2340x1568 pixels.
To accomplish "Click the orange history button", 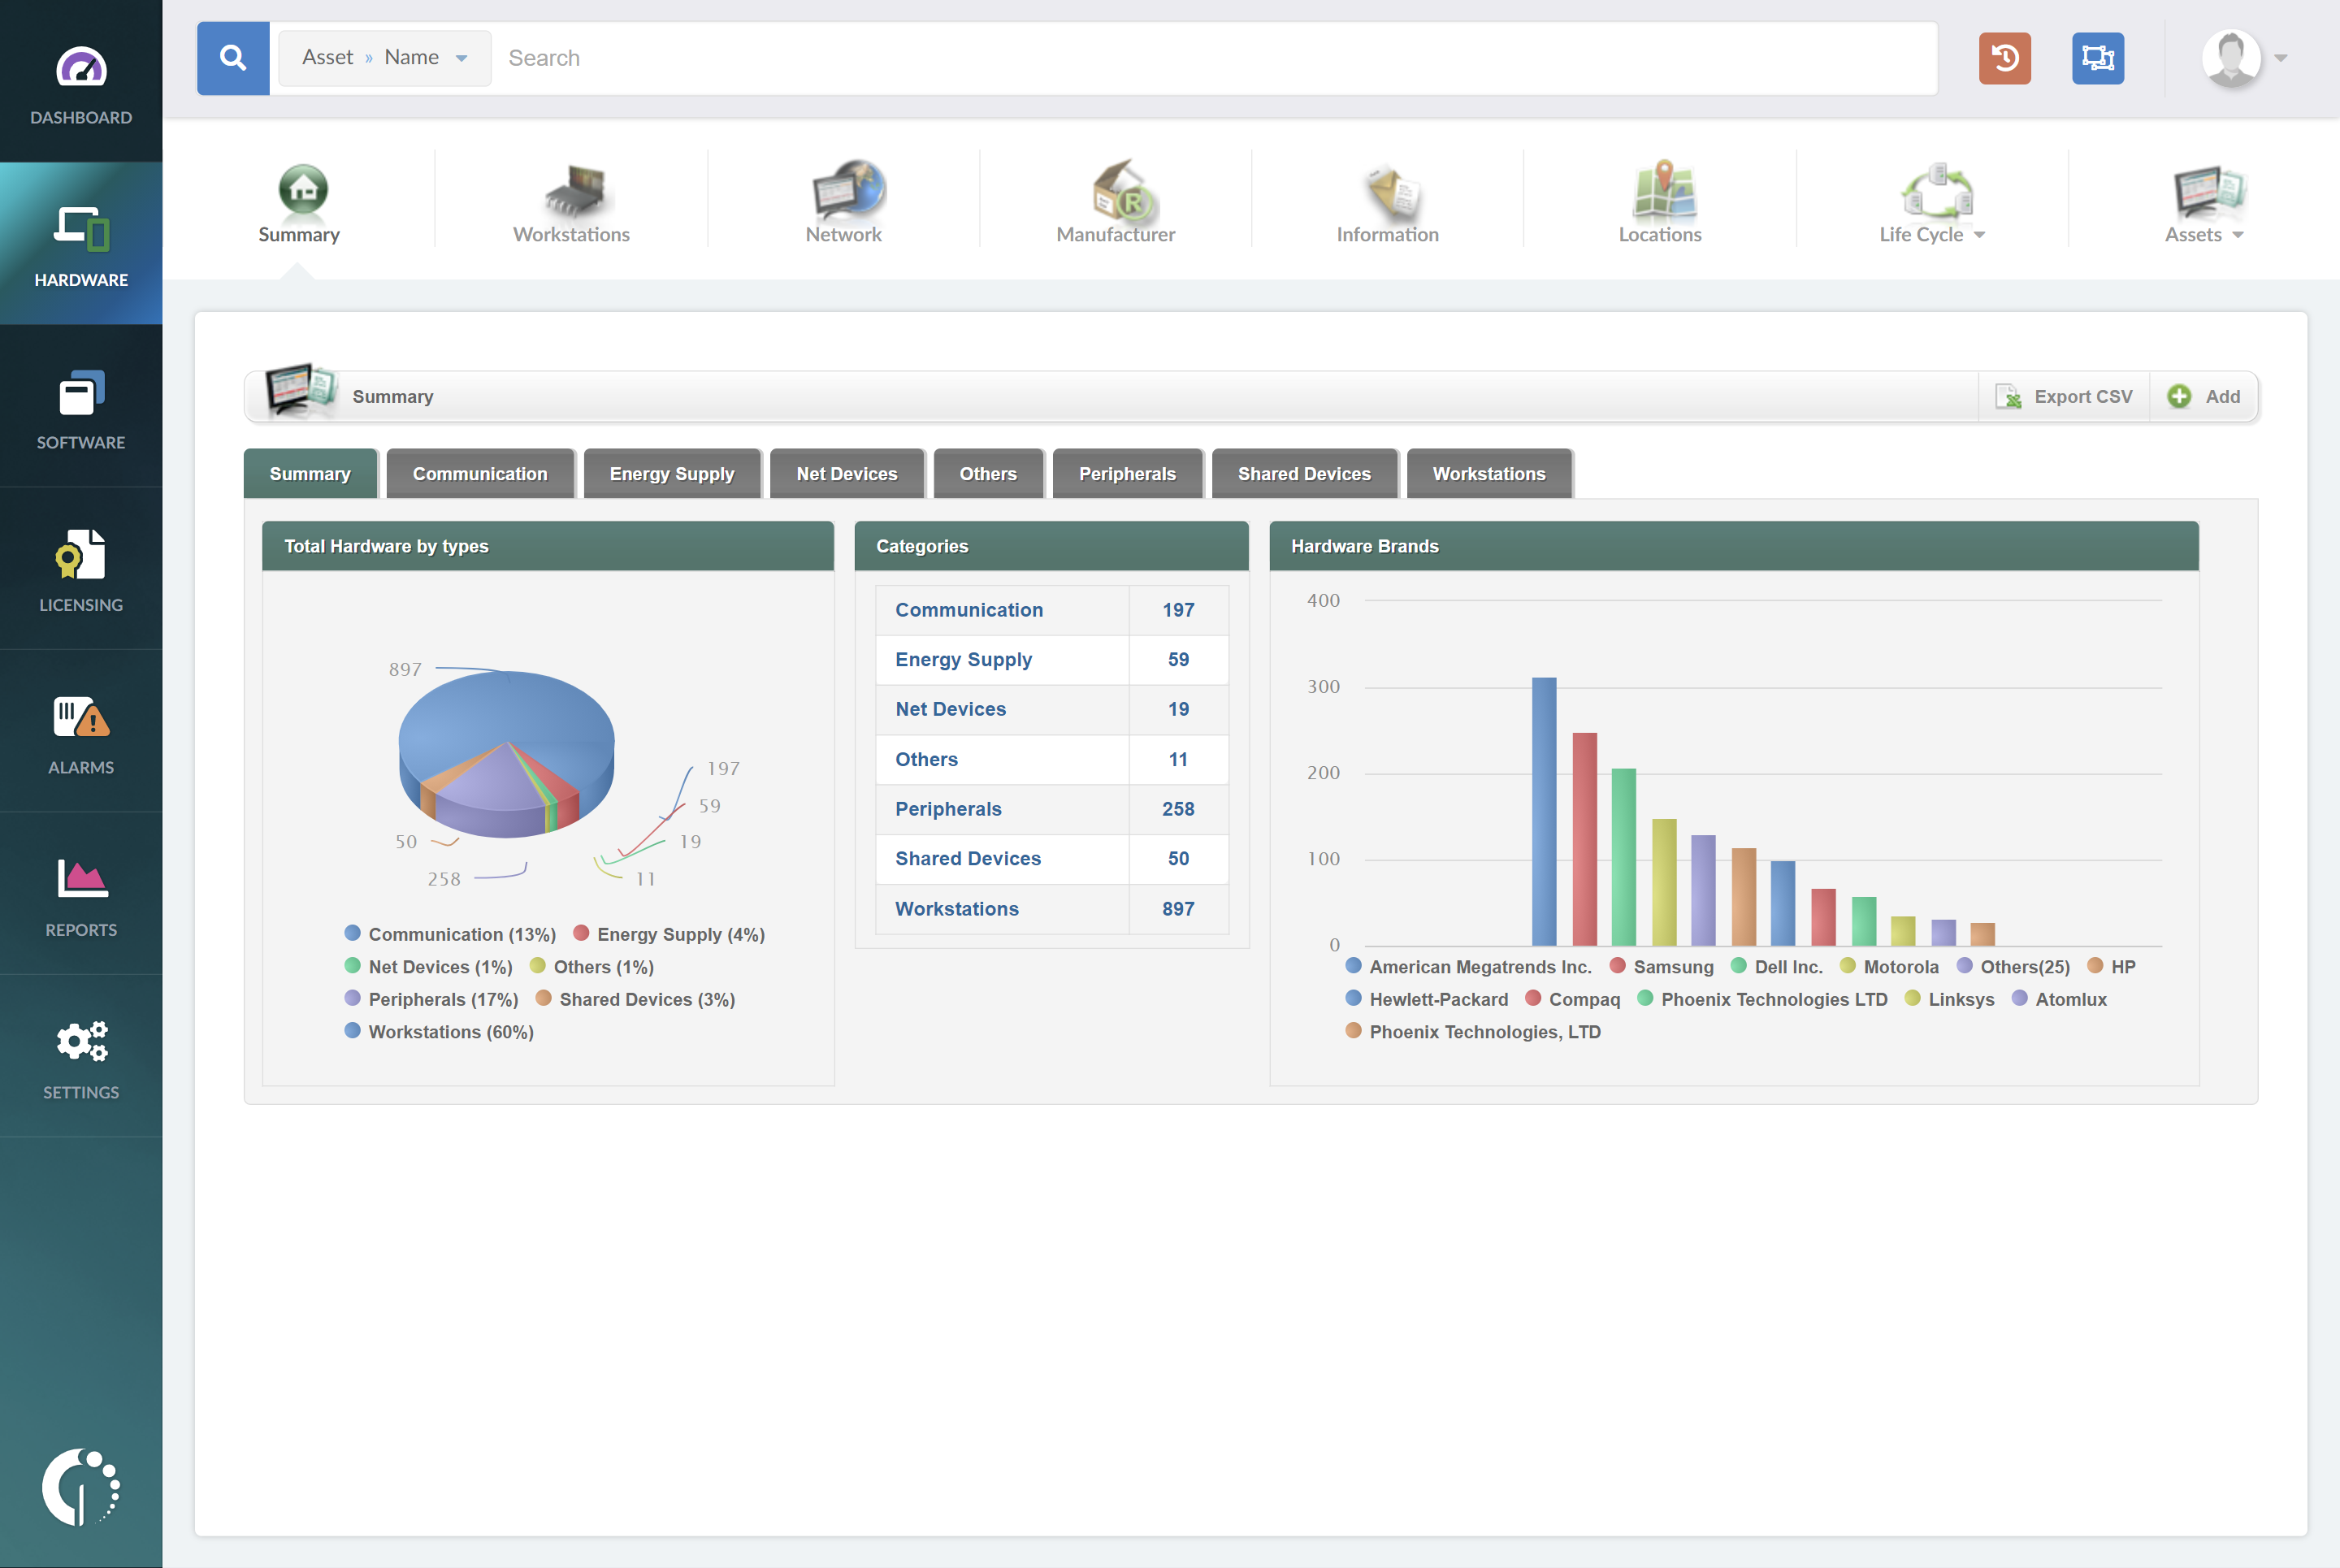I will (2004, 58).
